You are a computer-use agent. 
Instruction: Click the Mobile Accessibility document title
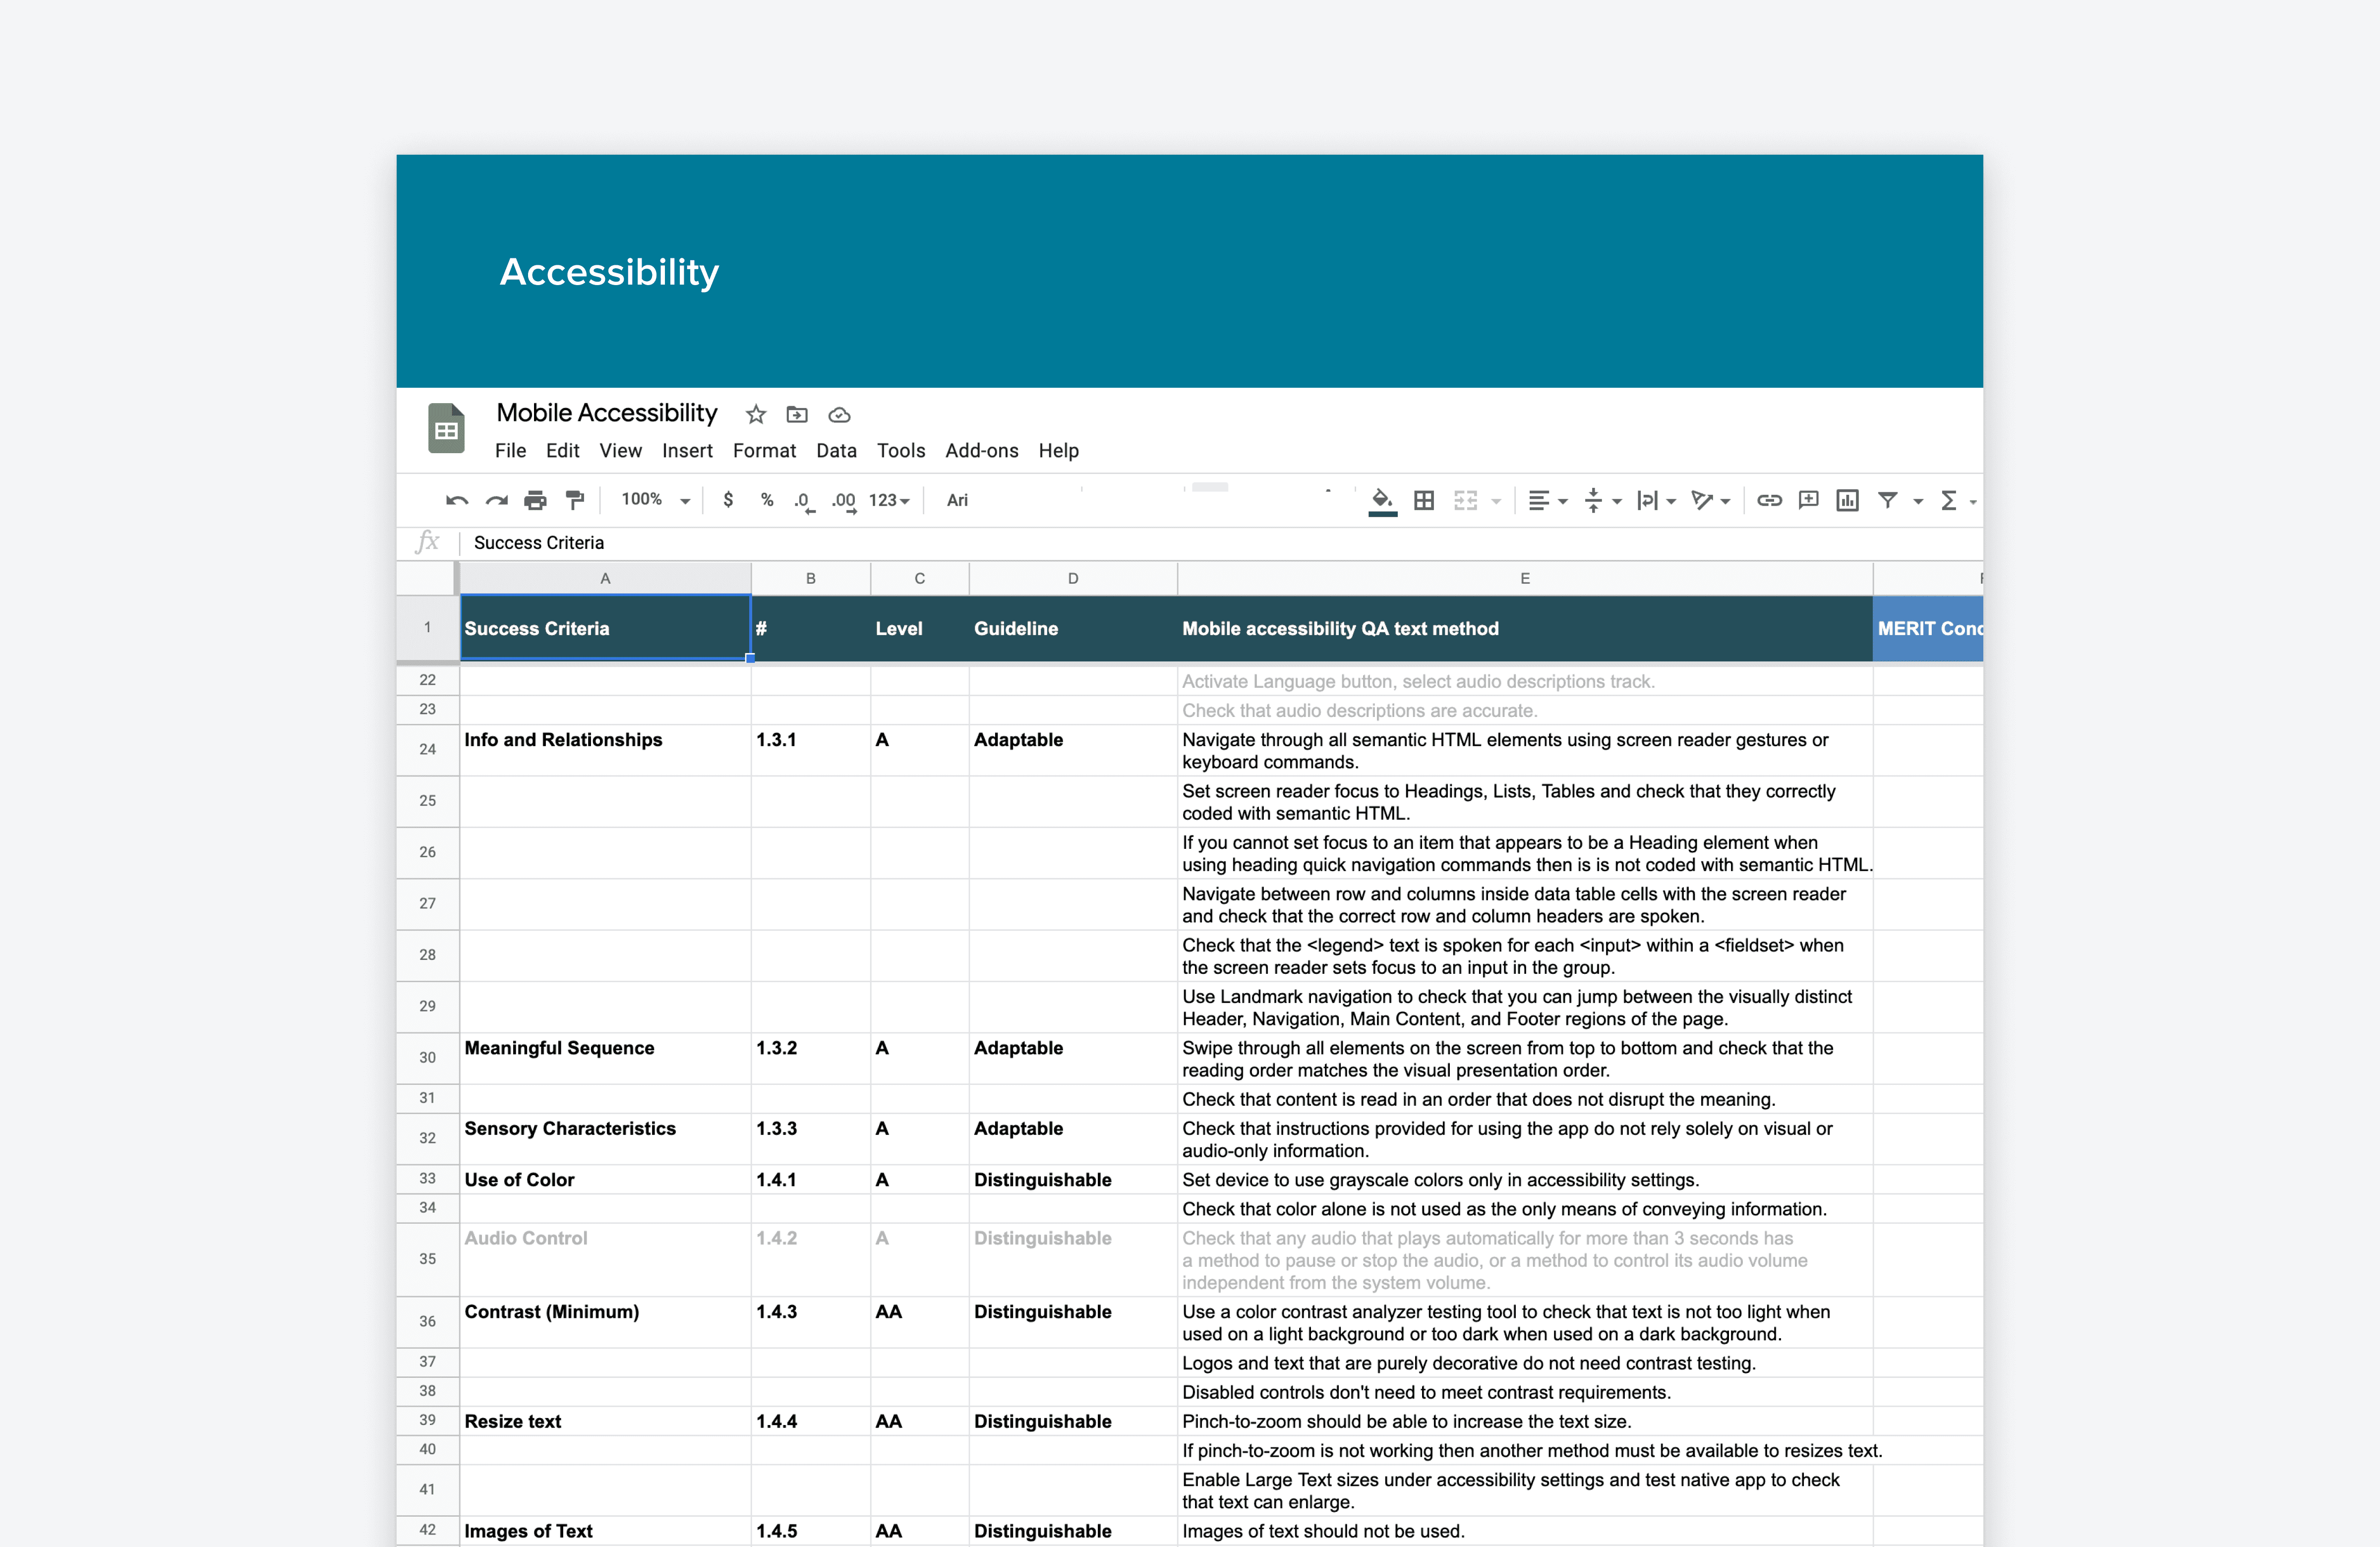(x=606, y=413)
